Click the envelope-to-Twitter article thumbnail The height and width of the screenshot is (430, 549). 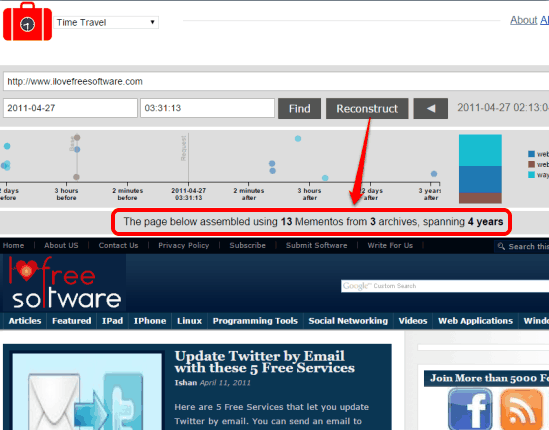87,391
